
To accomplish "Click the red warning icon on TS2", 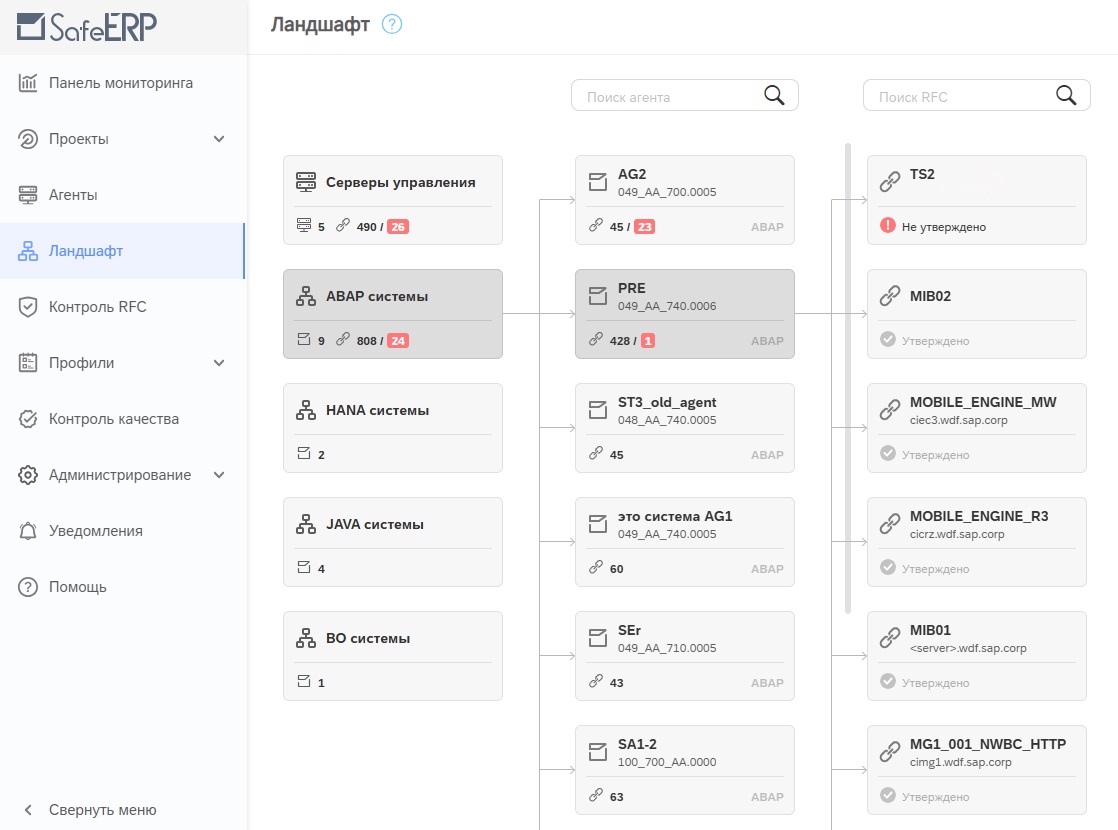I will (887, 226).
